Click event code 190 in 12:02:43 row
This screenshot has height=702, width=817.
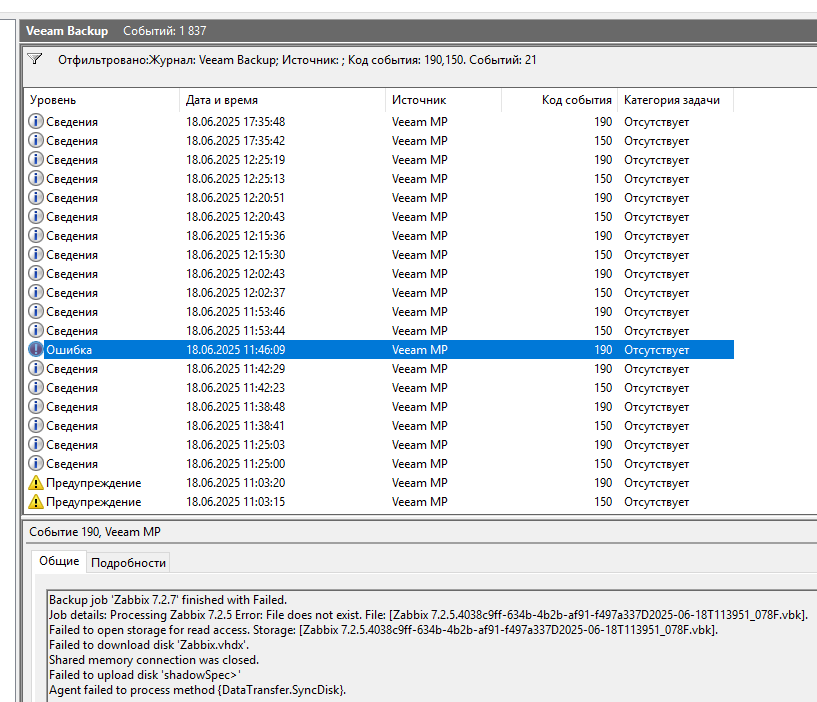click(603, 274)
